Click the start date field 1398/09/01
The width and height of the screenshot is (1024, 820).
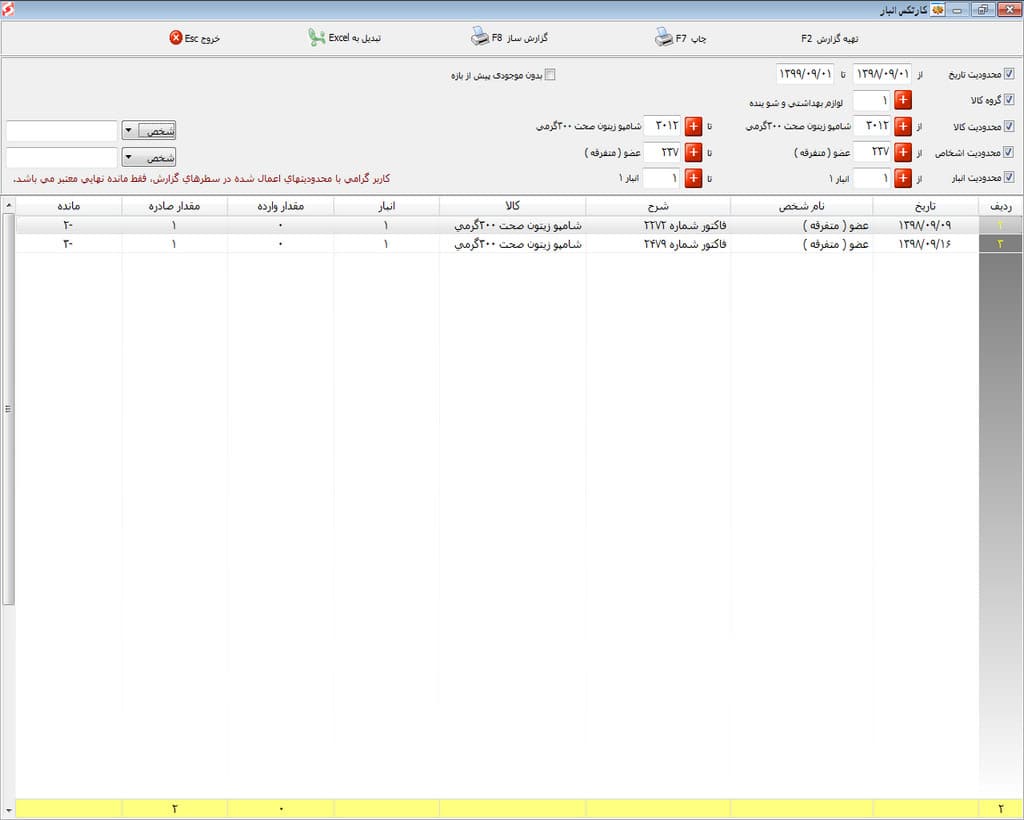tap(882, 74)
